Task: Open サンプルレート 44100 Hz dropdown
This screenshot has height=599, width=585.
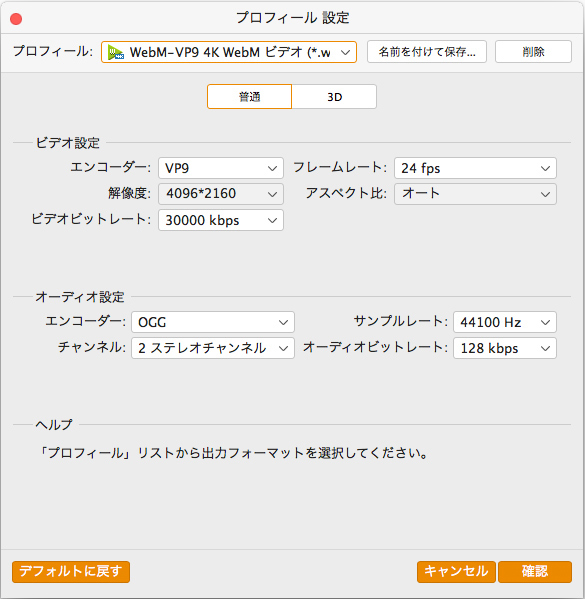Action: (x=505, y=322)
